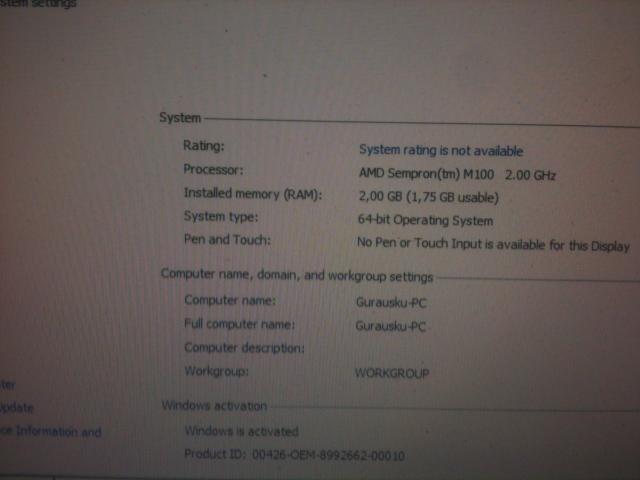Click the 64-bit Operating System text
Viewport: 640px width, 480px height.
[x=425, y=220]
